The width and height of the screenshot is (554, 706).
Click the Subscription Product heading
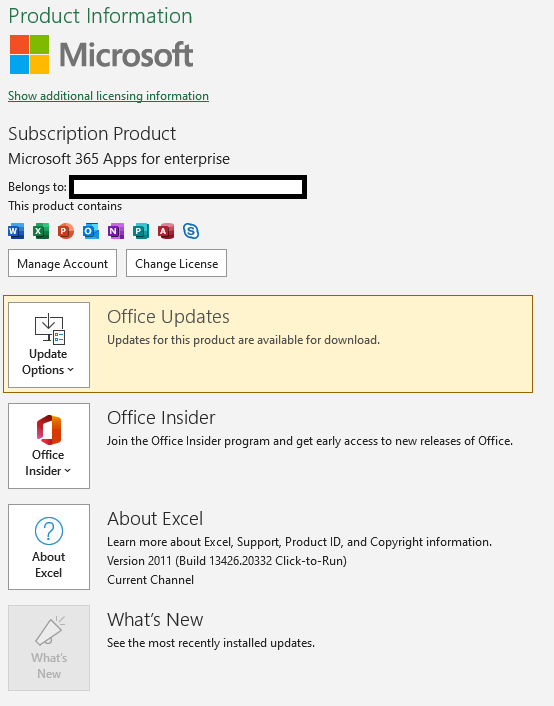pos(92,134)
